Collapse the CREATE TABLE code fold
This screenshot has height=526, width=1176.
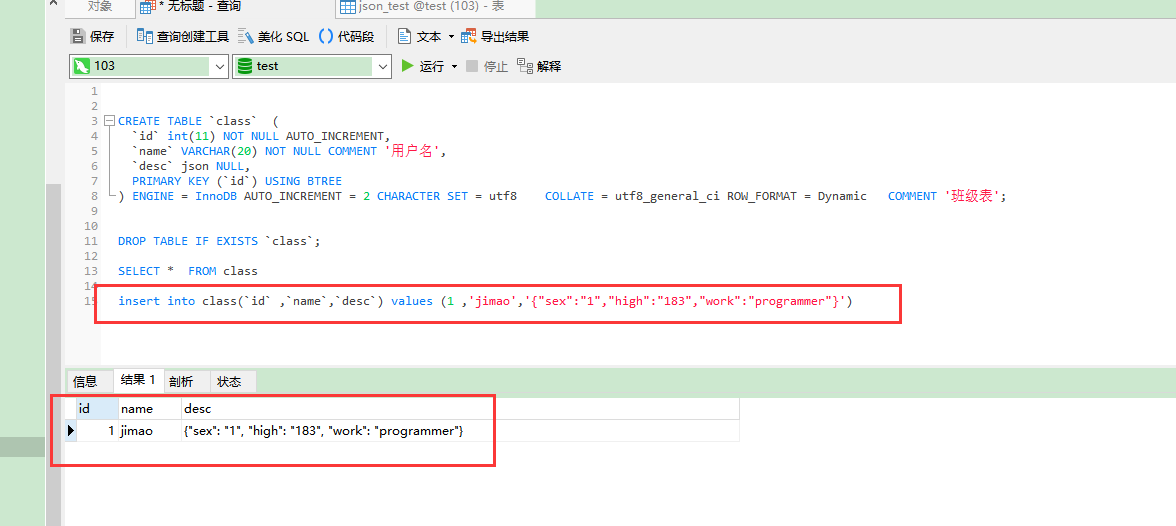point(110,121)
